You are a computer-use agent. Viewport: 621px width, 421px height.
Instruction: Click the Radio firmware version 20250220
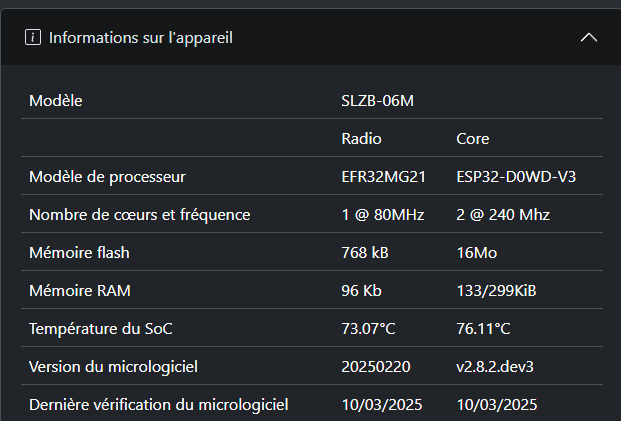click(x=376, y=367)
